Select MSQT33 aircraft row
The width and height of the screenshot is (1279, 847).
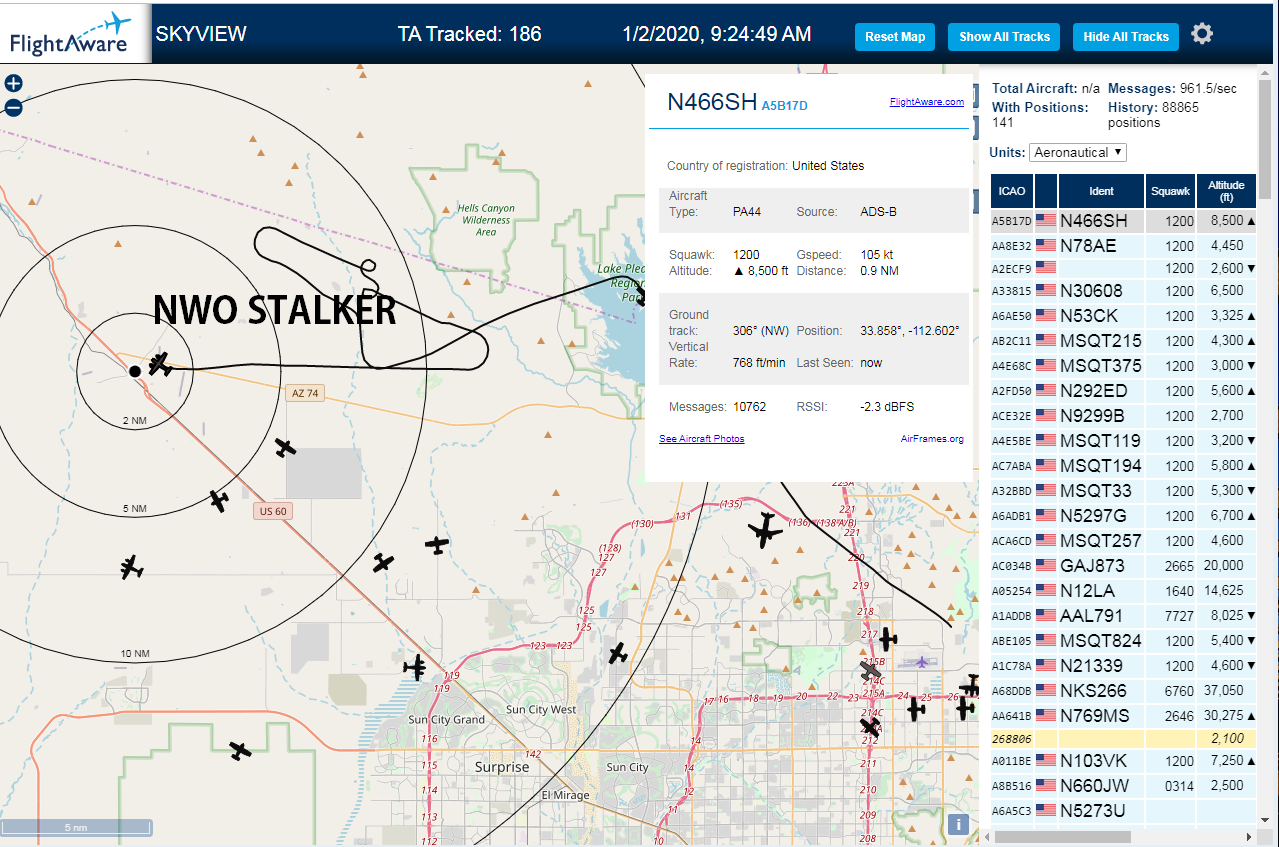click(x=1123, y=491)
